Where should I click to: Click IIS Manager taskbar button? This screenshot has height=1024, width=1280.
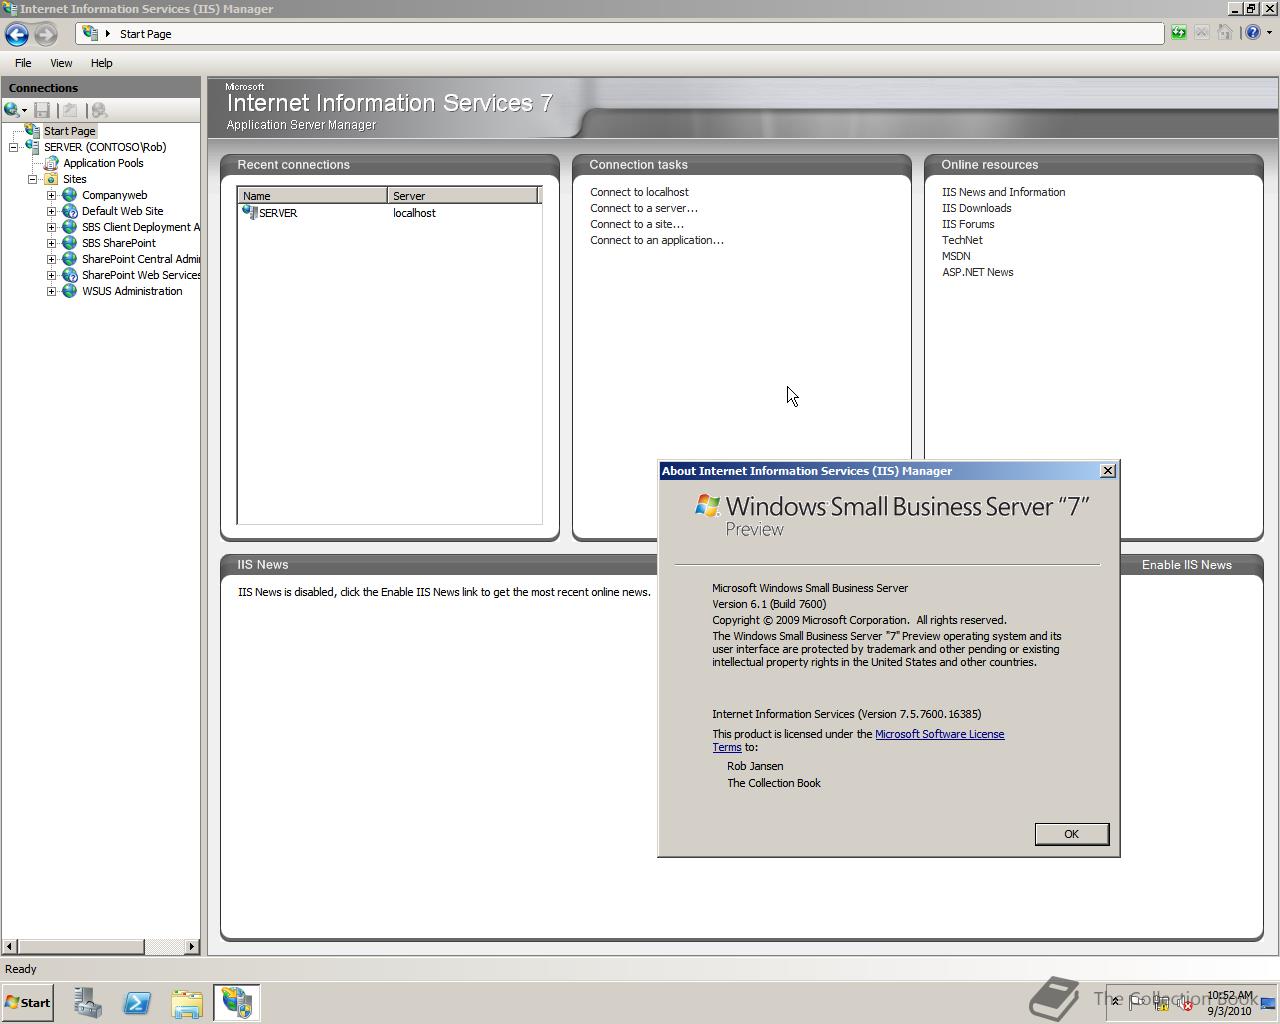coord(237,1003)
